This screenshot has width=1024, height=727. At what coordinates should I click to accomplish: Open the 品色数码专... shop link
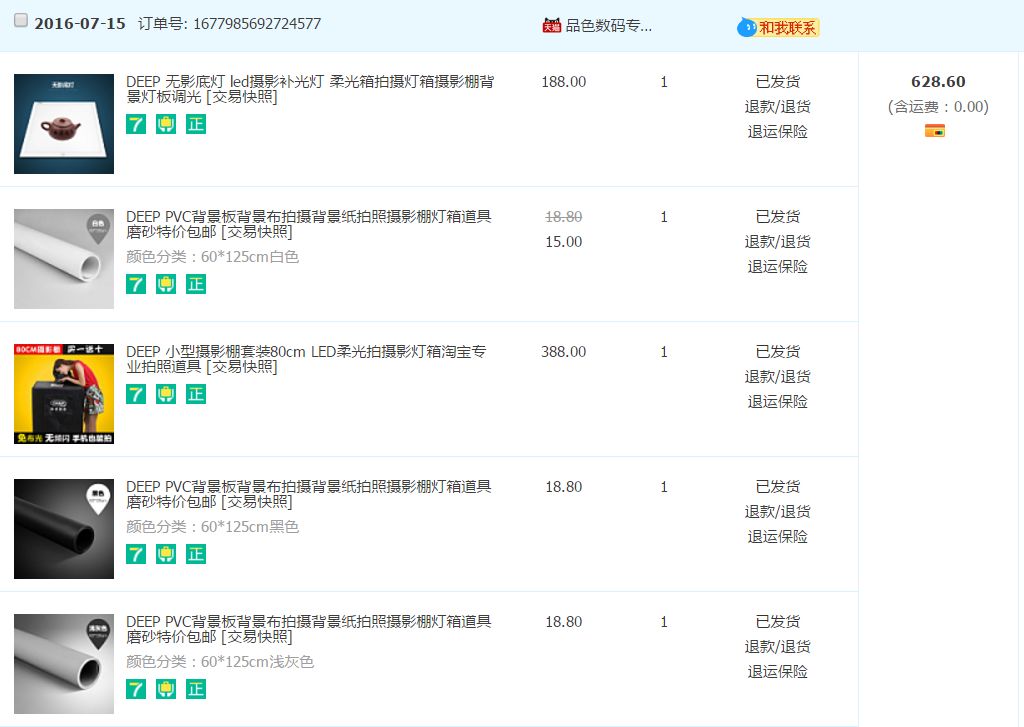[609, 25]
